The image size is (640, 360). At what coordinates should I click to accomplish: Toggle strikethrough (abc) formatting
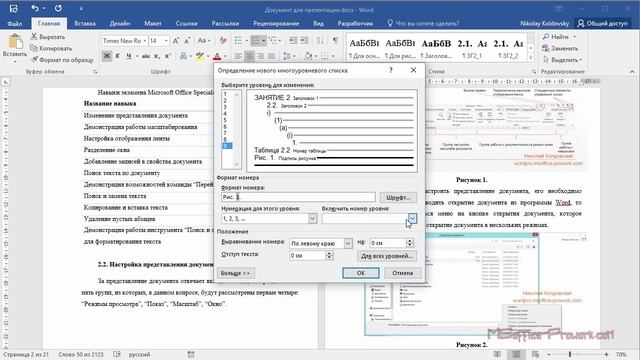point(146,56)
